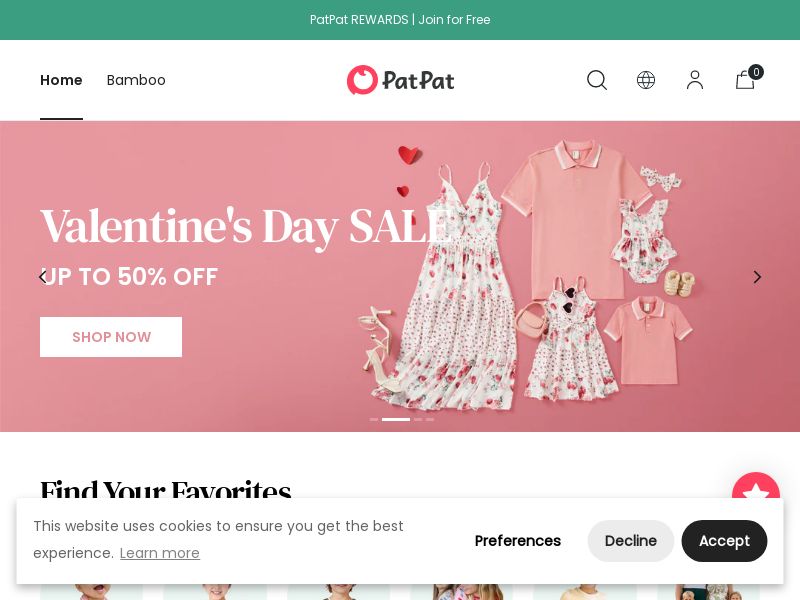Go to previous banner slide arrow

point(43,277)
